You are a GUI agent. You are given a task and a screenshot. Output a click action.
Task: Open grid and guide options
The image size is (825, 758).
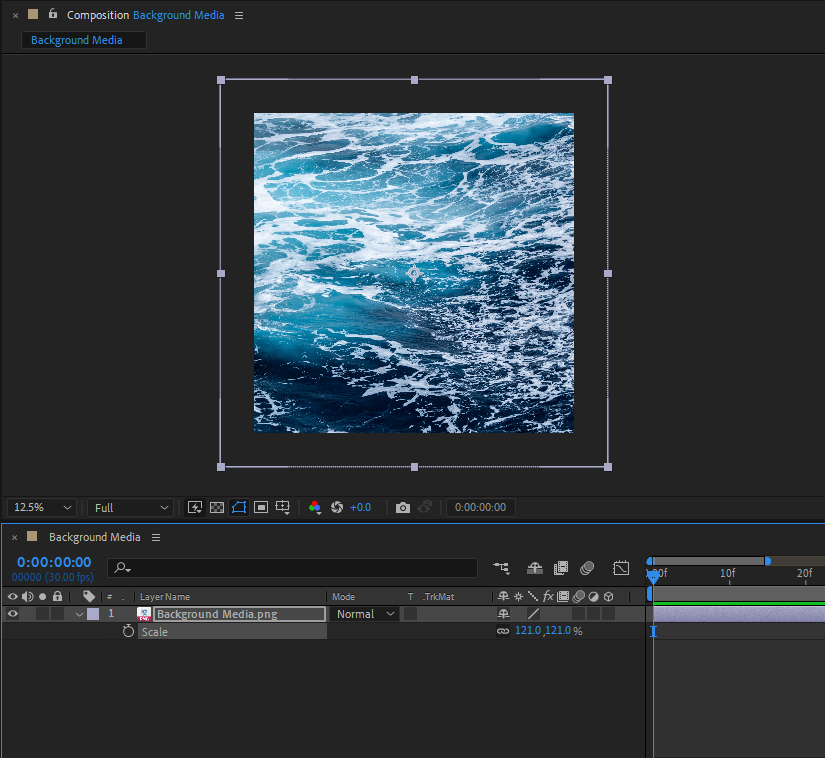283,507
